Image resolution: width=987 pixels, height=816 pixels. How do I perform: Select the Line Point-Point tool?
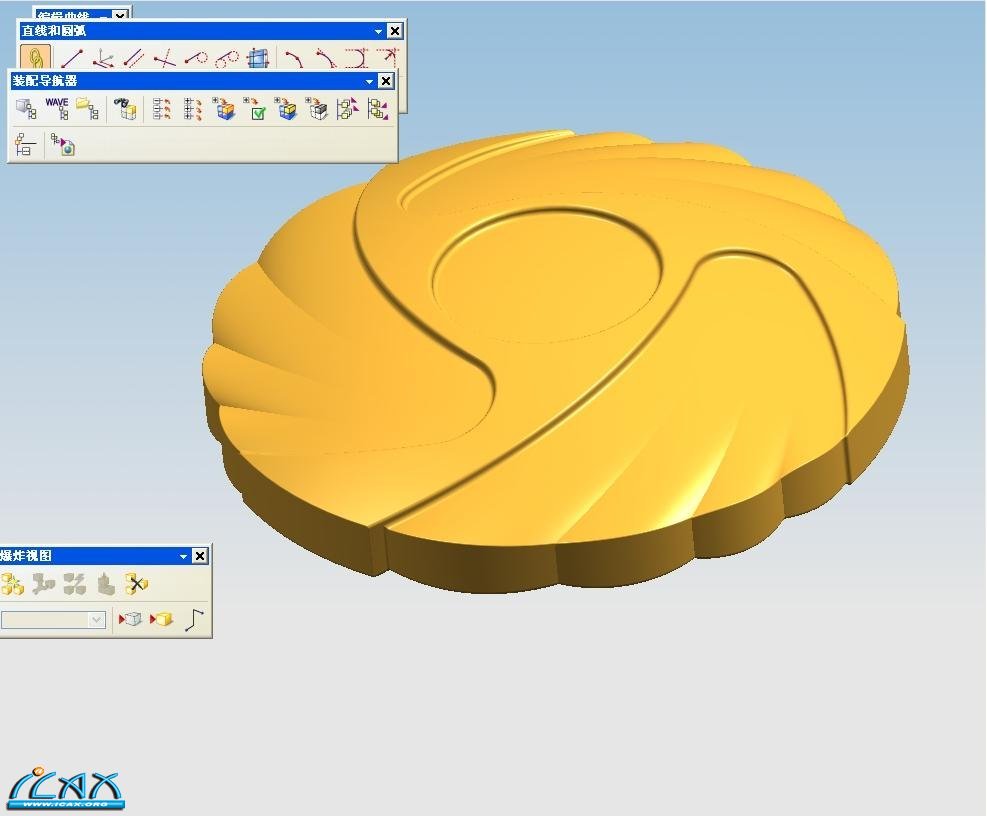pyautogui.click(x=72, y=59)
